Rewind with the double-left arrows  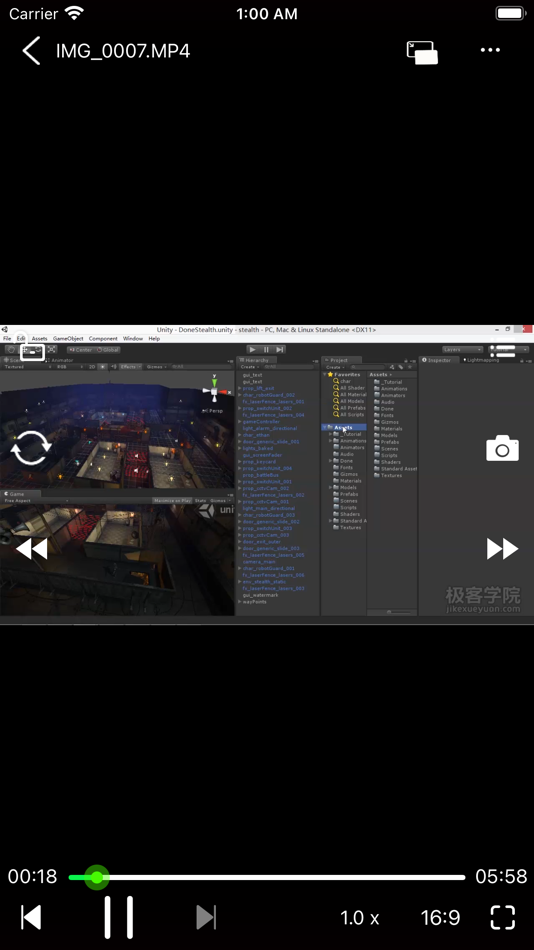click(31, 549)
